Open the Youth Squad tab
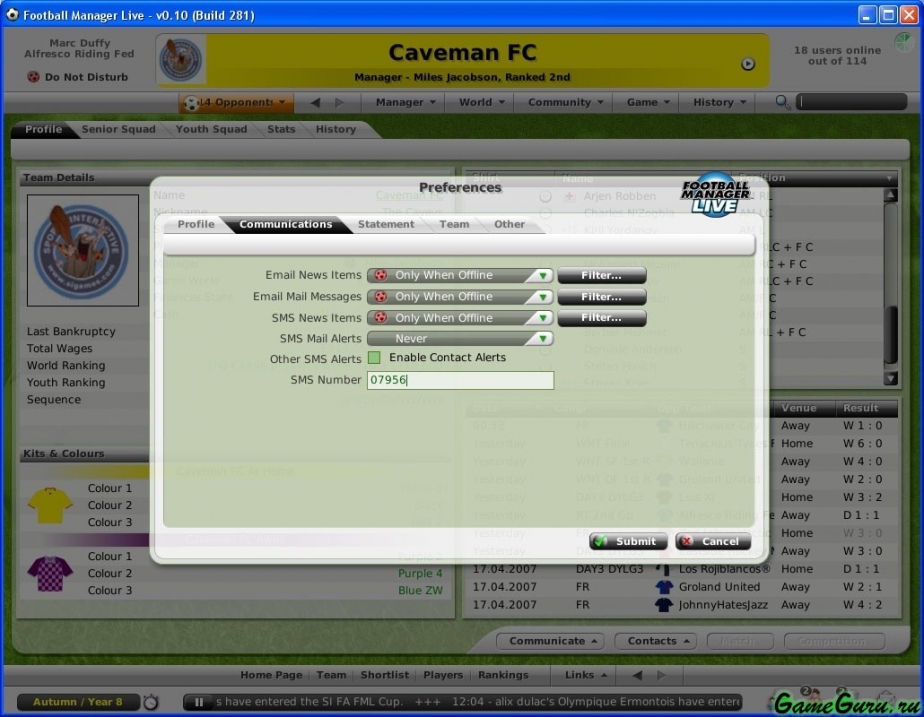Viewport: 924px width, 717px height. (212, 130)
